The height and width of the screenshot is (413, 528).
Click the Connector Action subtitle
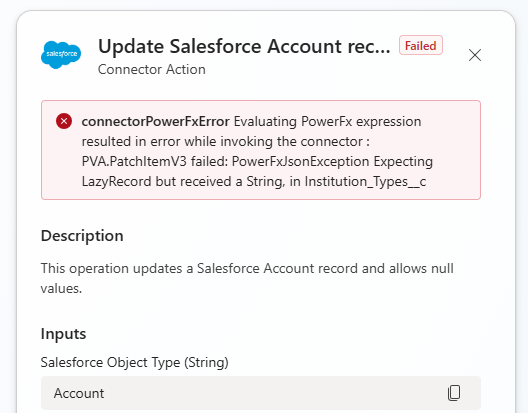point(152,69)
